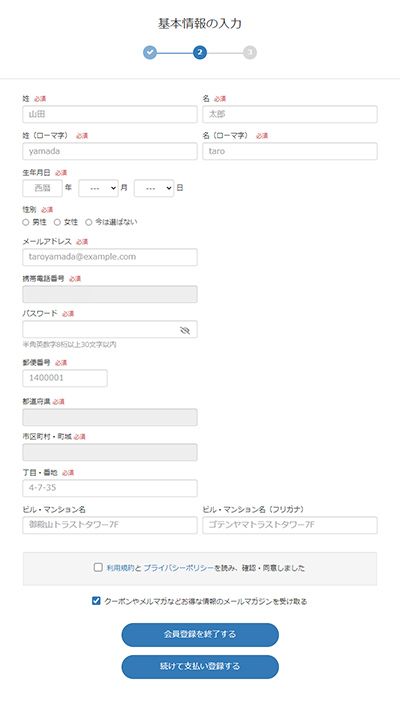Click the greyed step 3 indicator
Viewport: 400px width, 716px height.
(x=250, y=53)
